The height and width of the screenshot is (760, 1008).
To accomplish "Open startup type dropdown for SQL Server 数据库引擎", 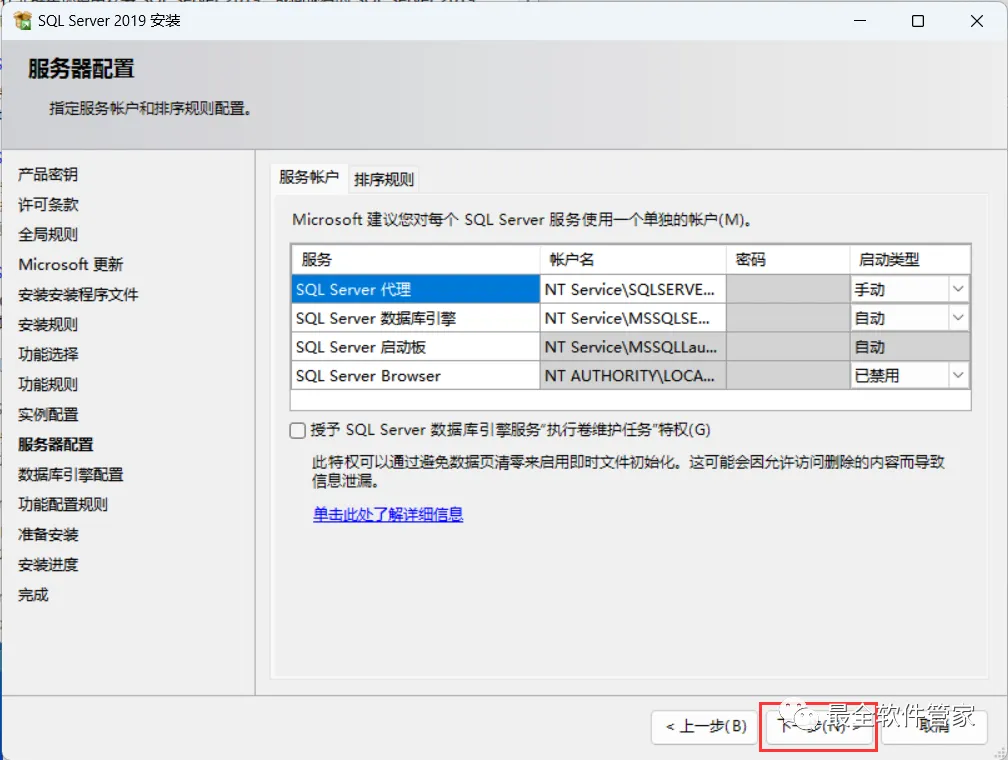I will (958, 318).
